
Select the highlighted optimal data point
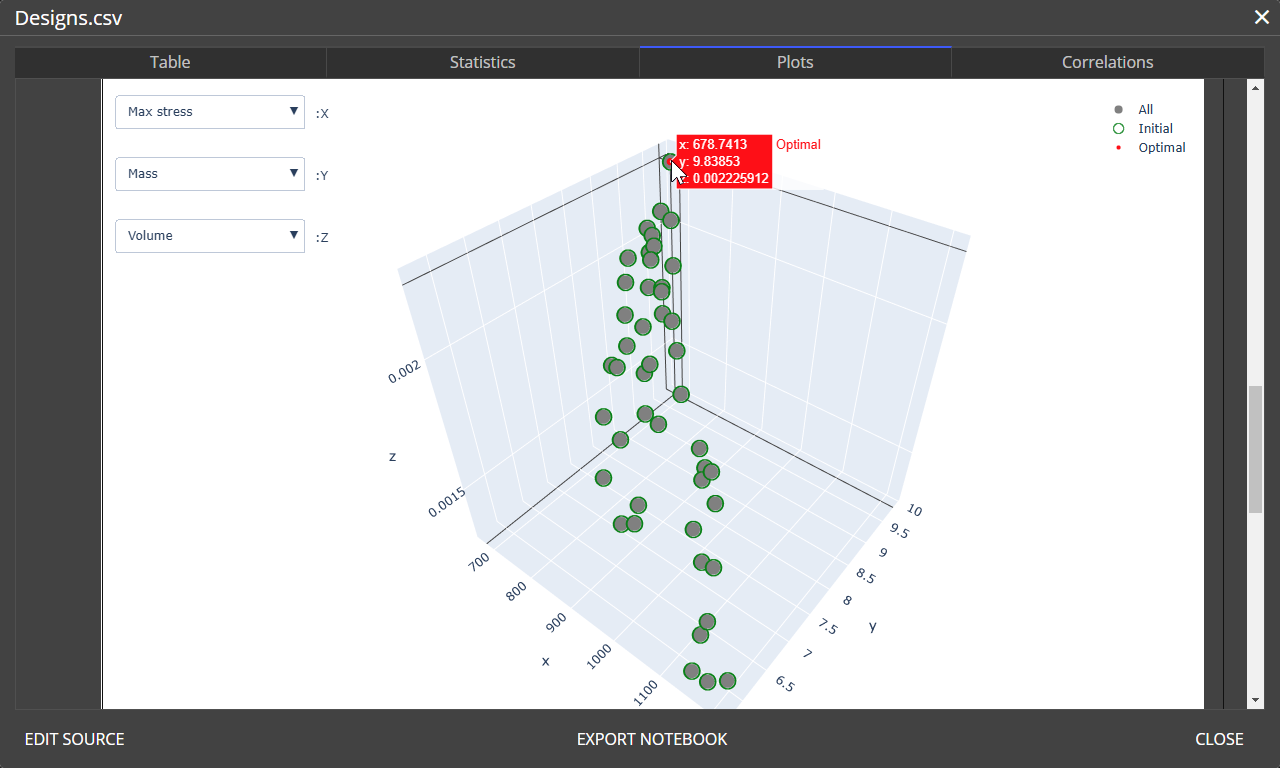[669, 161]
